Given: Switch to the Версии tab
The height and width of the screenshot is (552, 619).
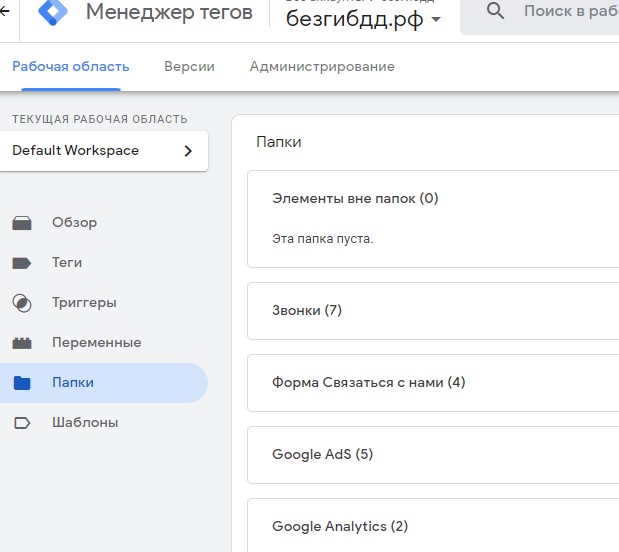Looking at the screenshot, I should pyautogui.click(x=189, y=67).
